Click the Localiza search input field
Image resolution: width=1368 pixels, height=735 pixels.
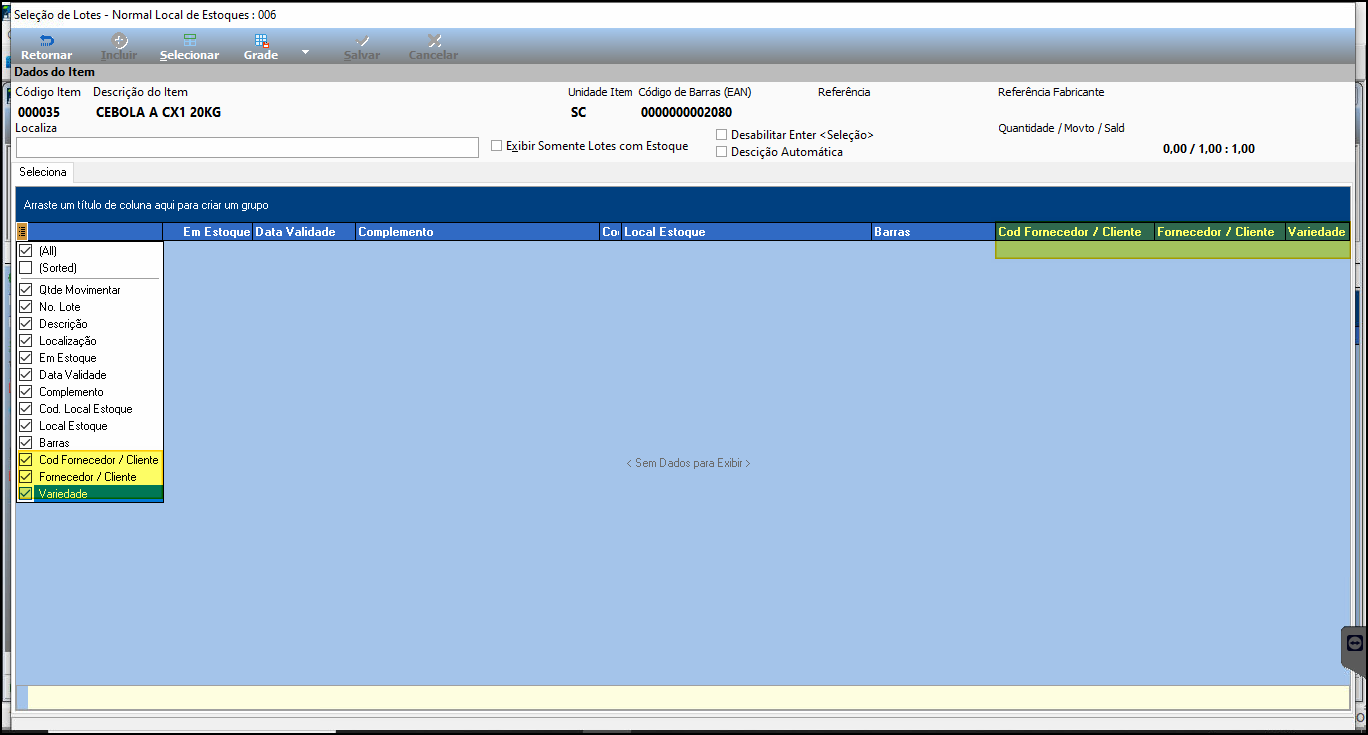247,147
